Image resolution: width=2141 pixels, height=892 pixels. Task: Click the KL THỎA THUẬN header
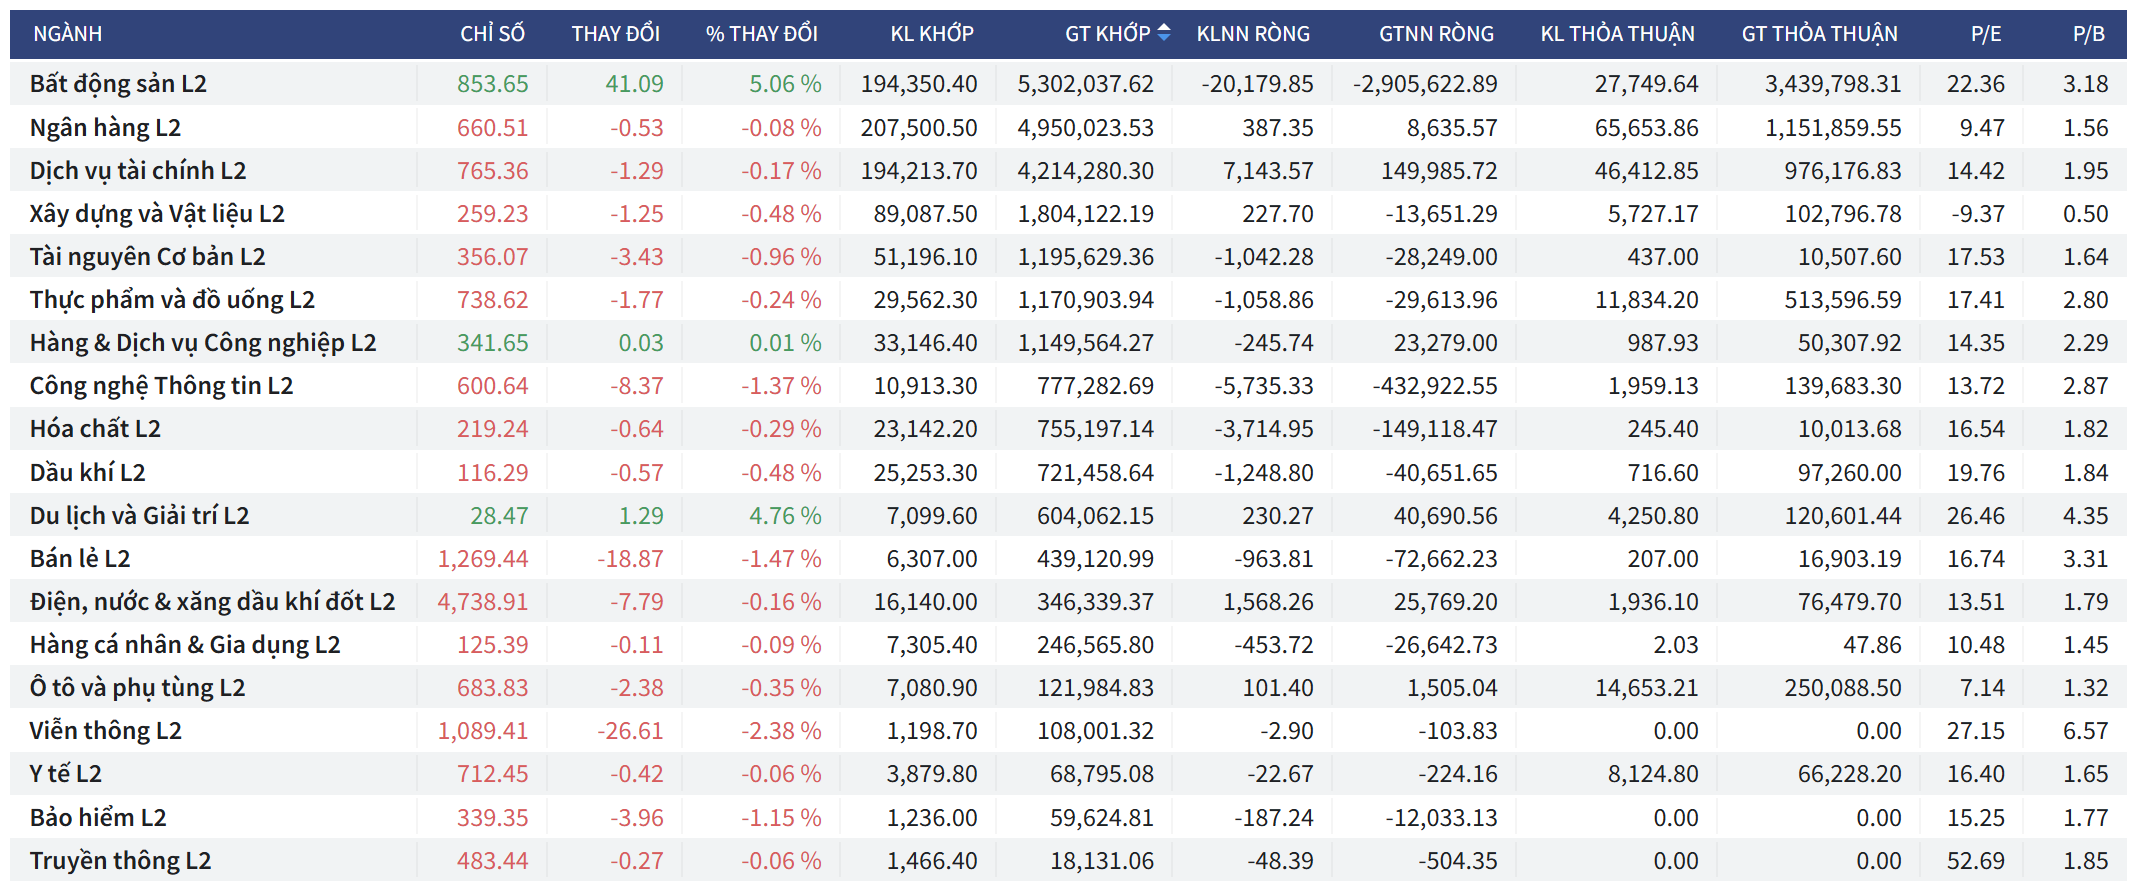pos(1617,34)
